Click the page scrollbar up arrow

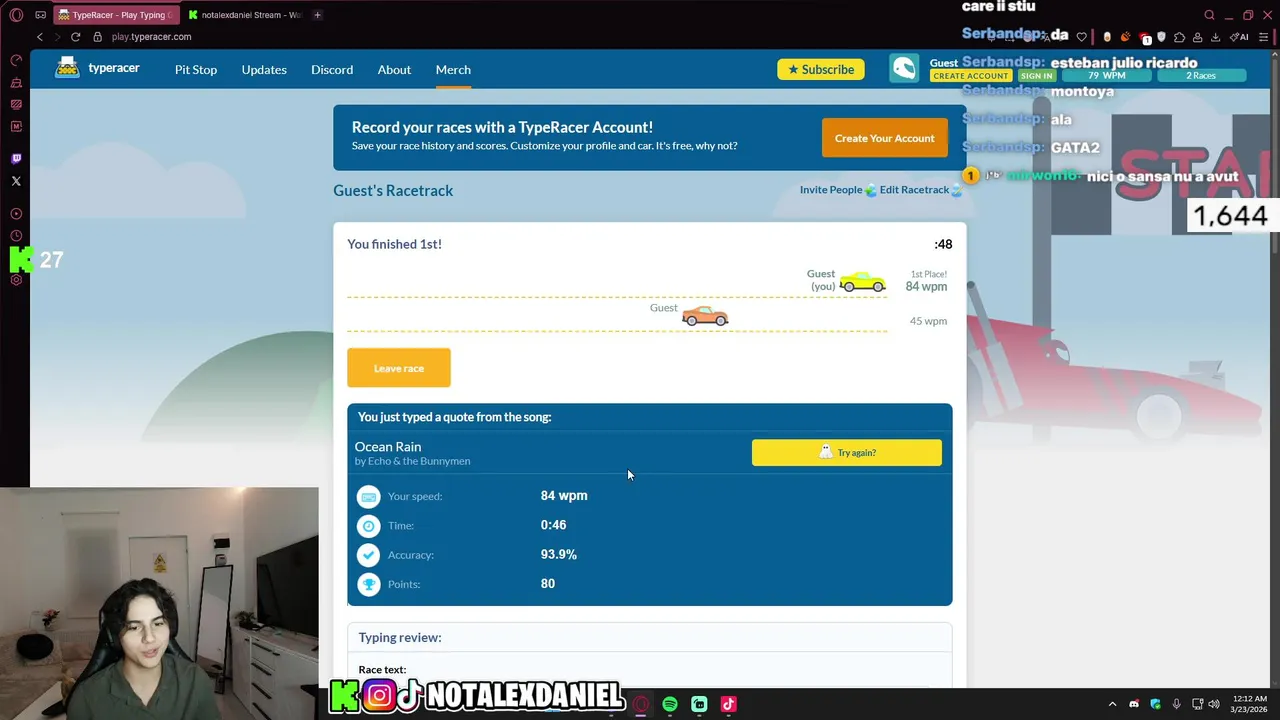click(1273, 56)
